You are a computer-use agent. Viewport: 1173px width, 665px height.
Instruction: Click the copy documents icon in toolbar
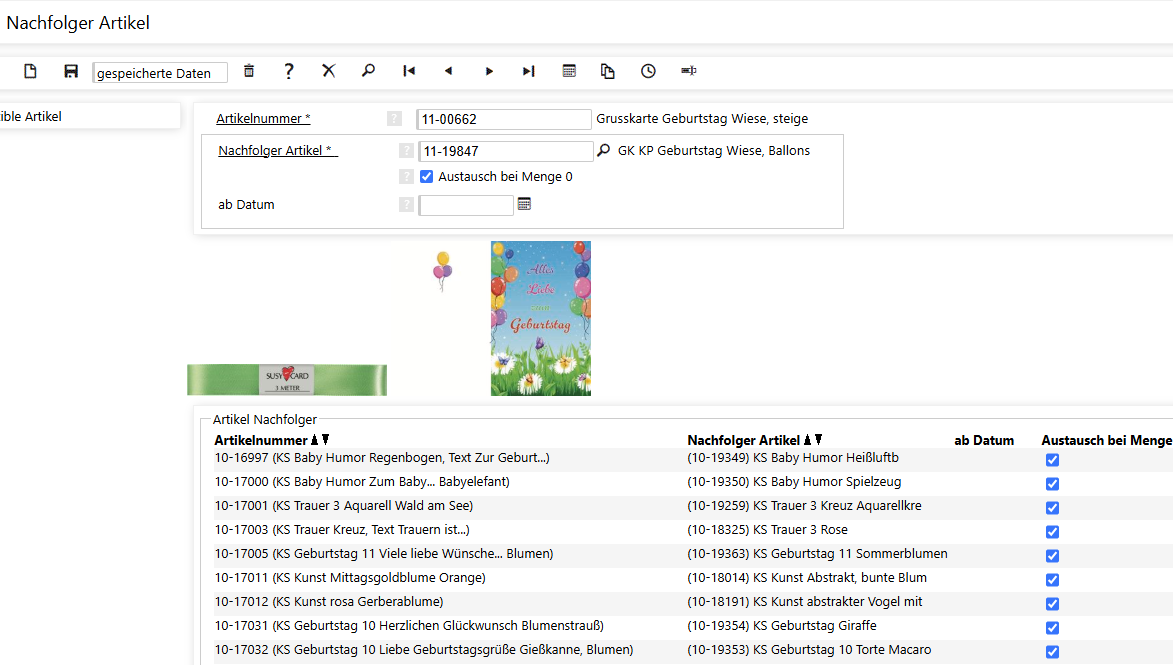608,71
